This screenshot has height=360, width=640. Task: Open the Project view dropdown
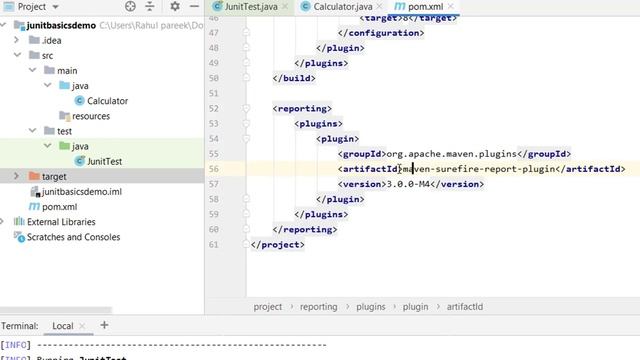tap(56, 7)
